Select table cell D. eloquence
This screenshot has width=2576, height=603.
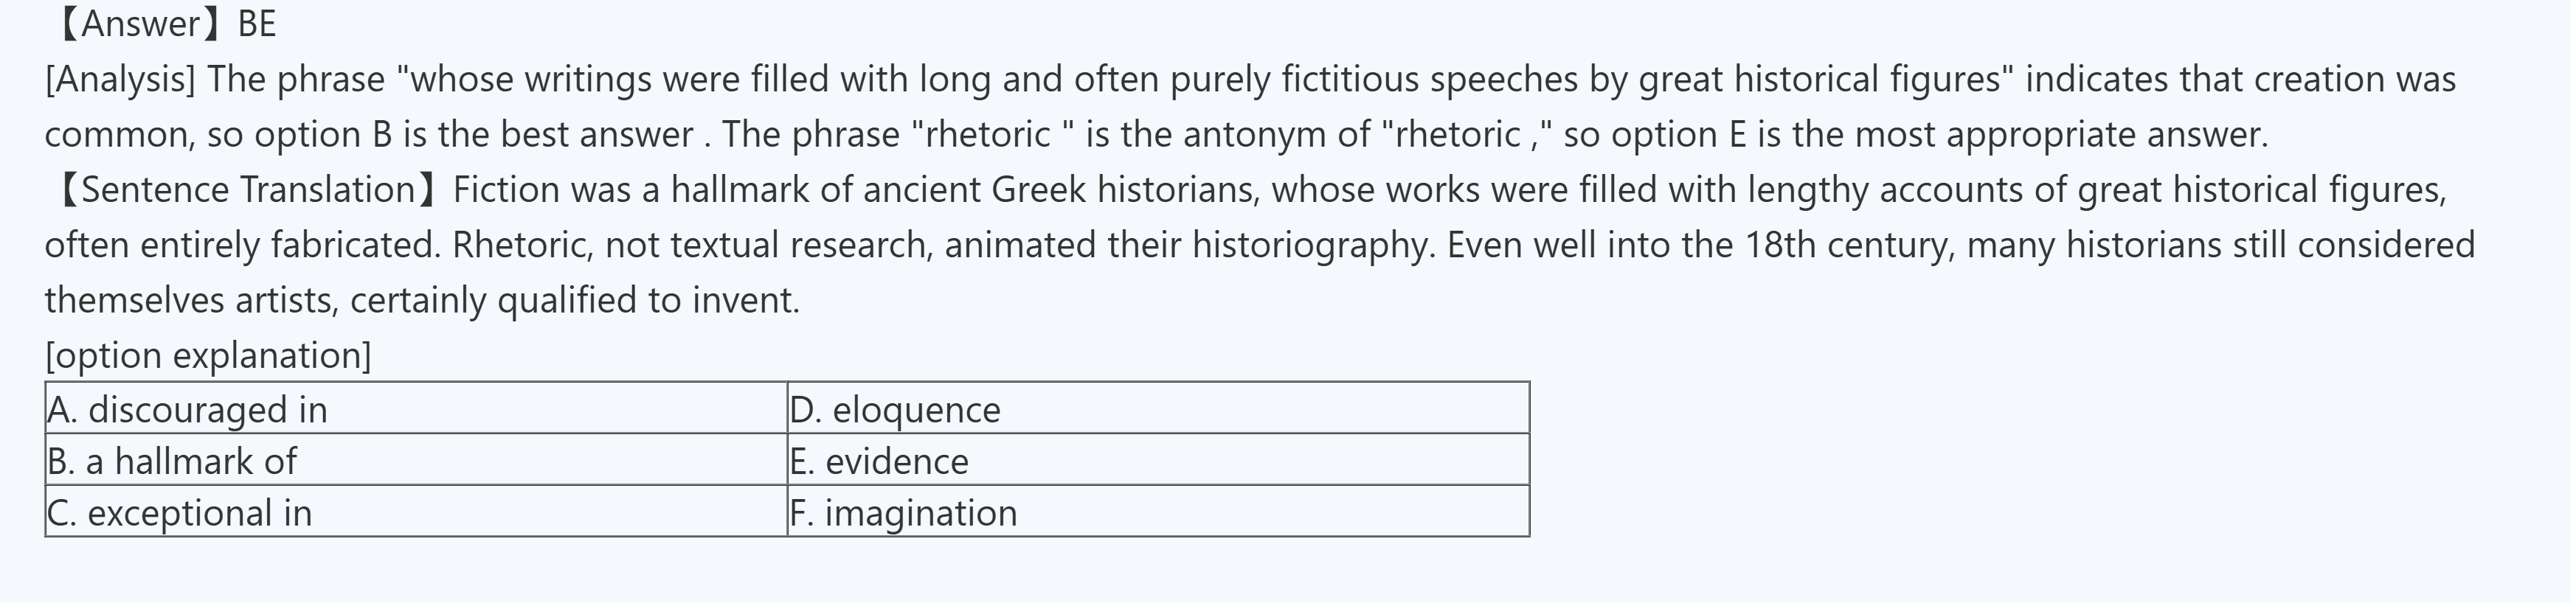click(x=895, y=410)
